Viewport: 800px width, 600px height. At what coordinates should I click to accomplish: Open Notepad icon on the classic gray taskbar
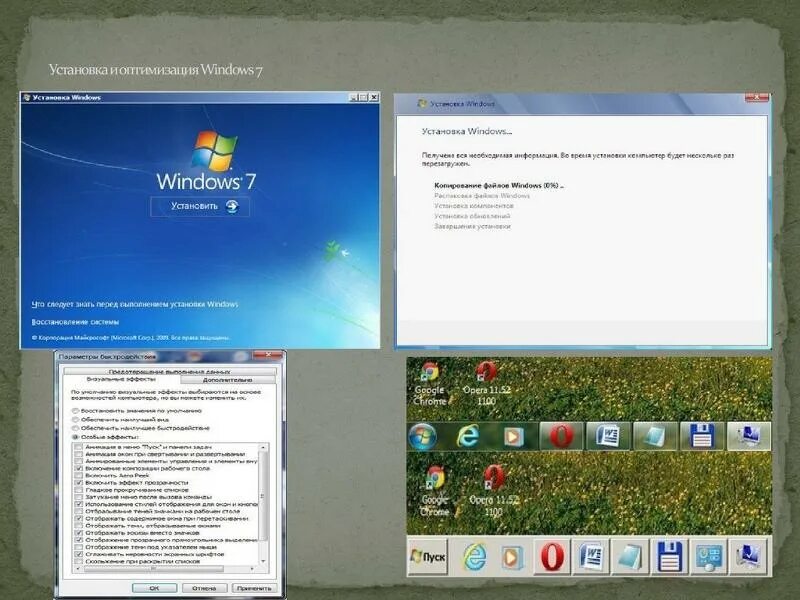(630, 556)
